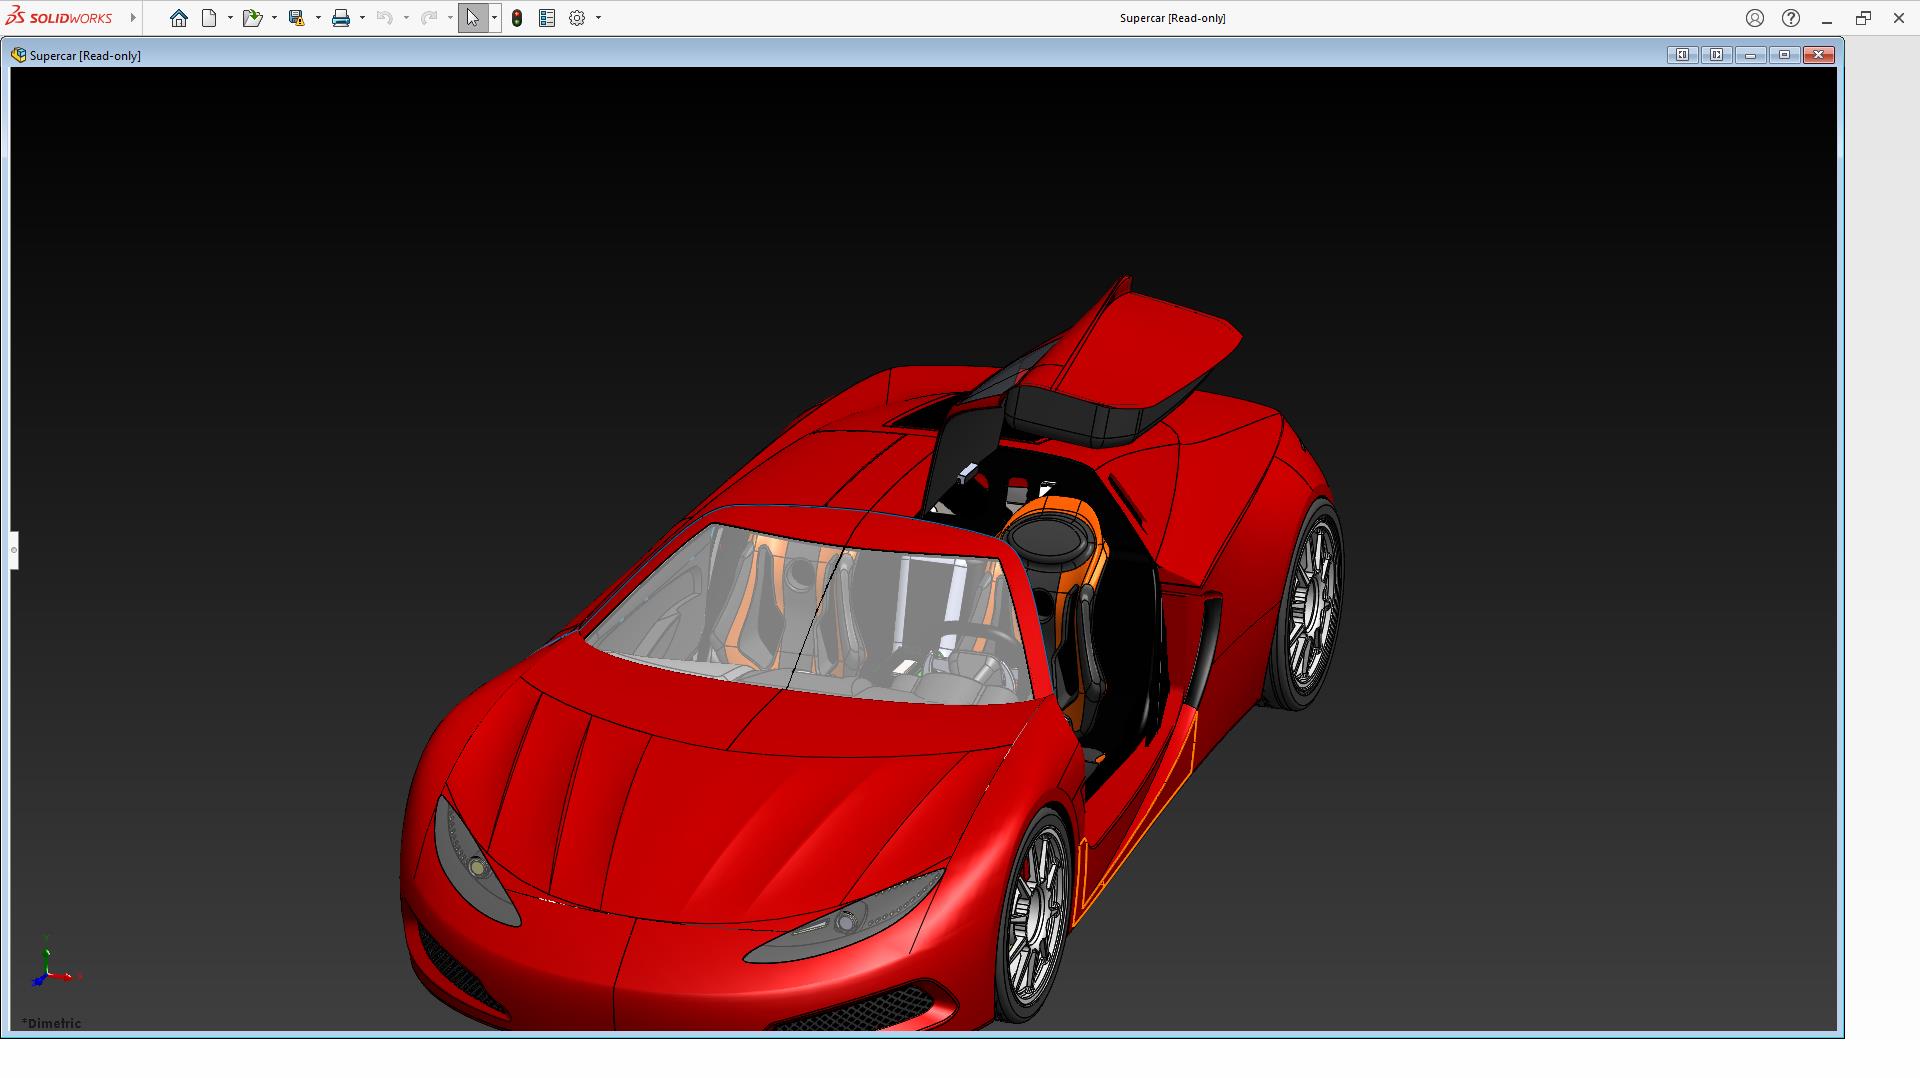This screenshot has height=1078, width=1920.
Task: Expand the Open file dropdown arrow
Action: click(x=274, y=18)
